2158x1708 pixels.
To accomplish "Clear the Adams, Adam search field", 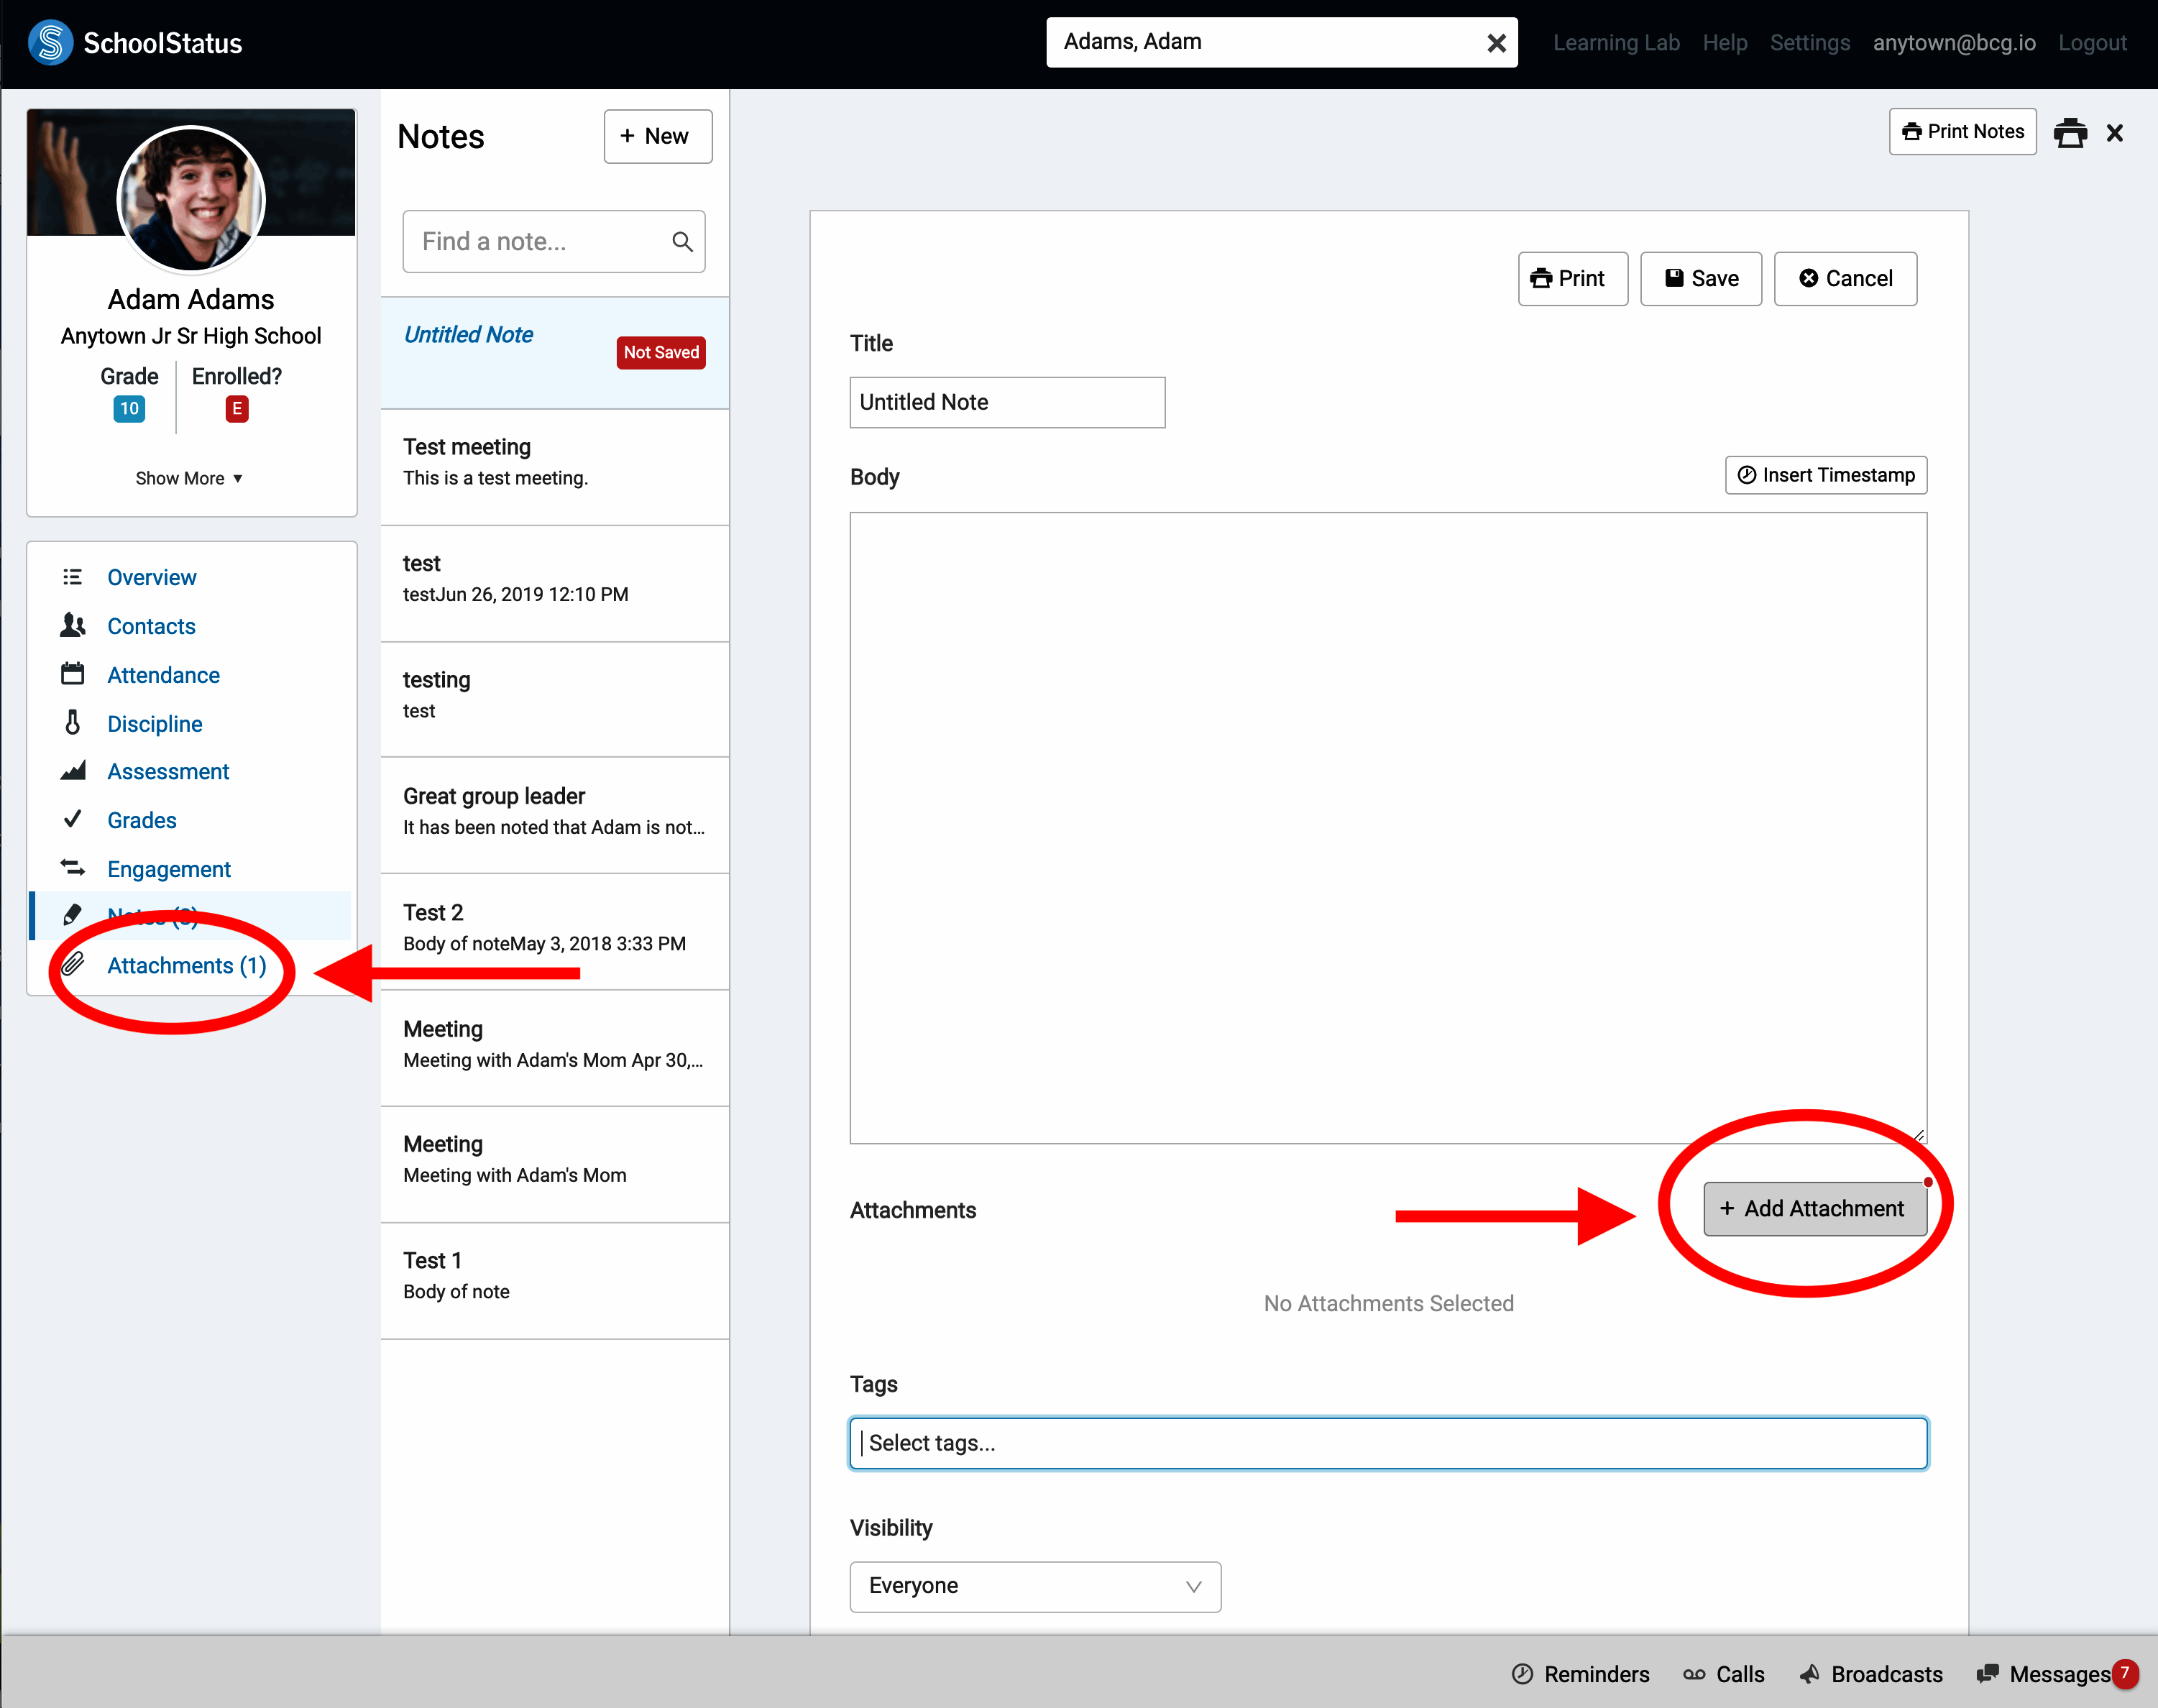I will coord(1496,43).
